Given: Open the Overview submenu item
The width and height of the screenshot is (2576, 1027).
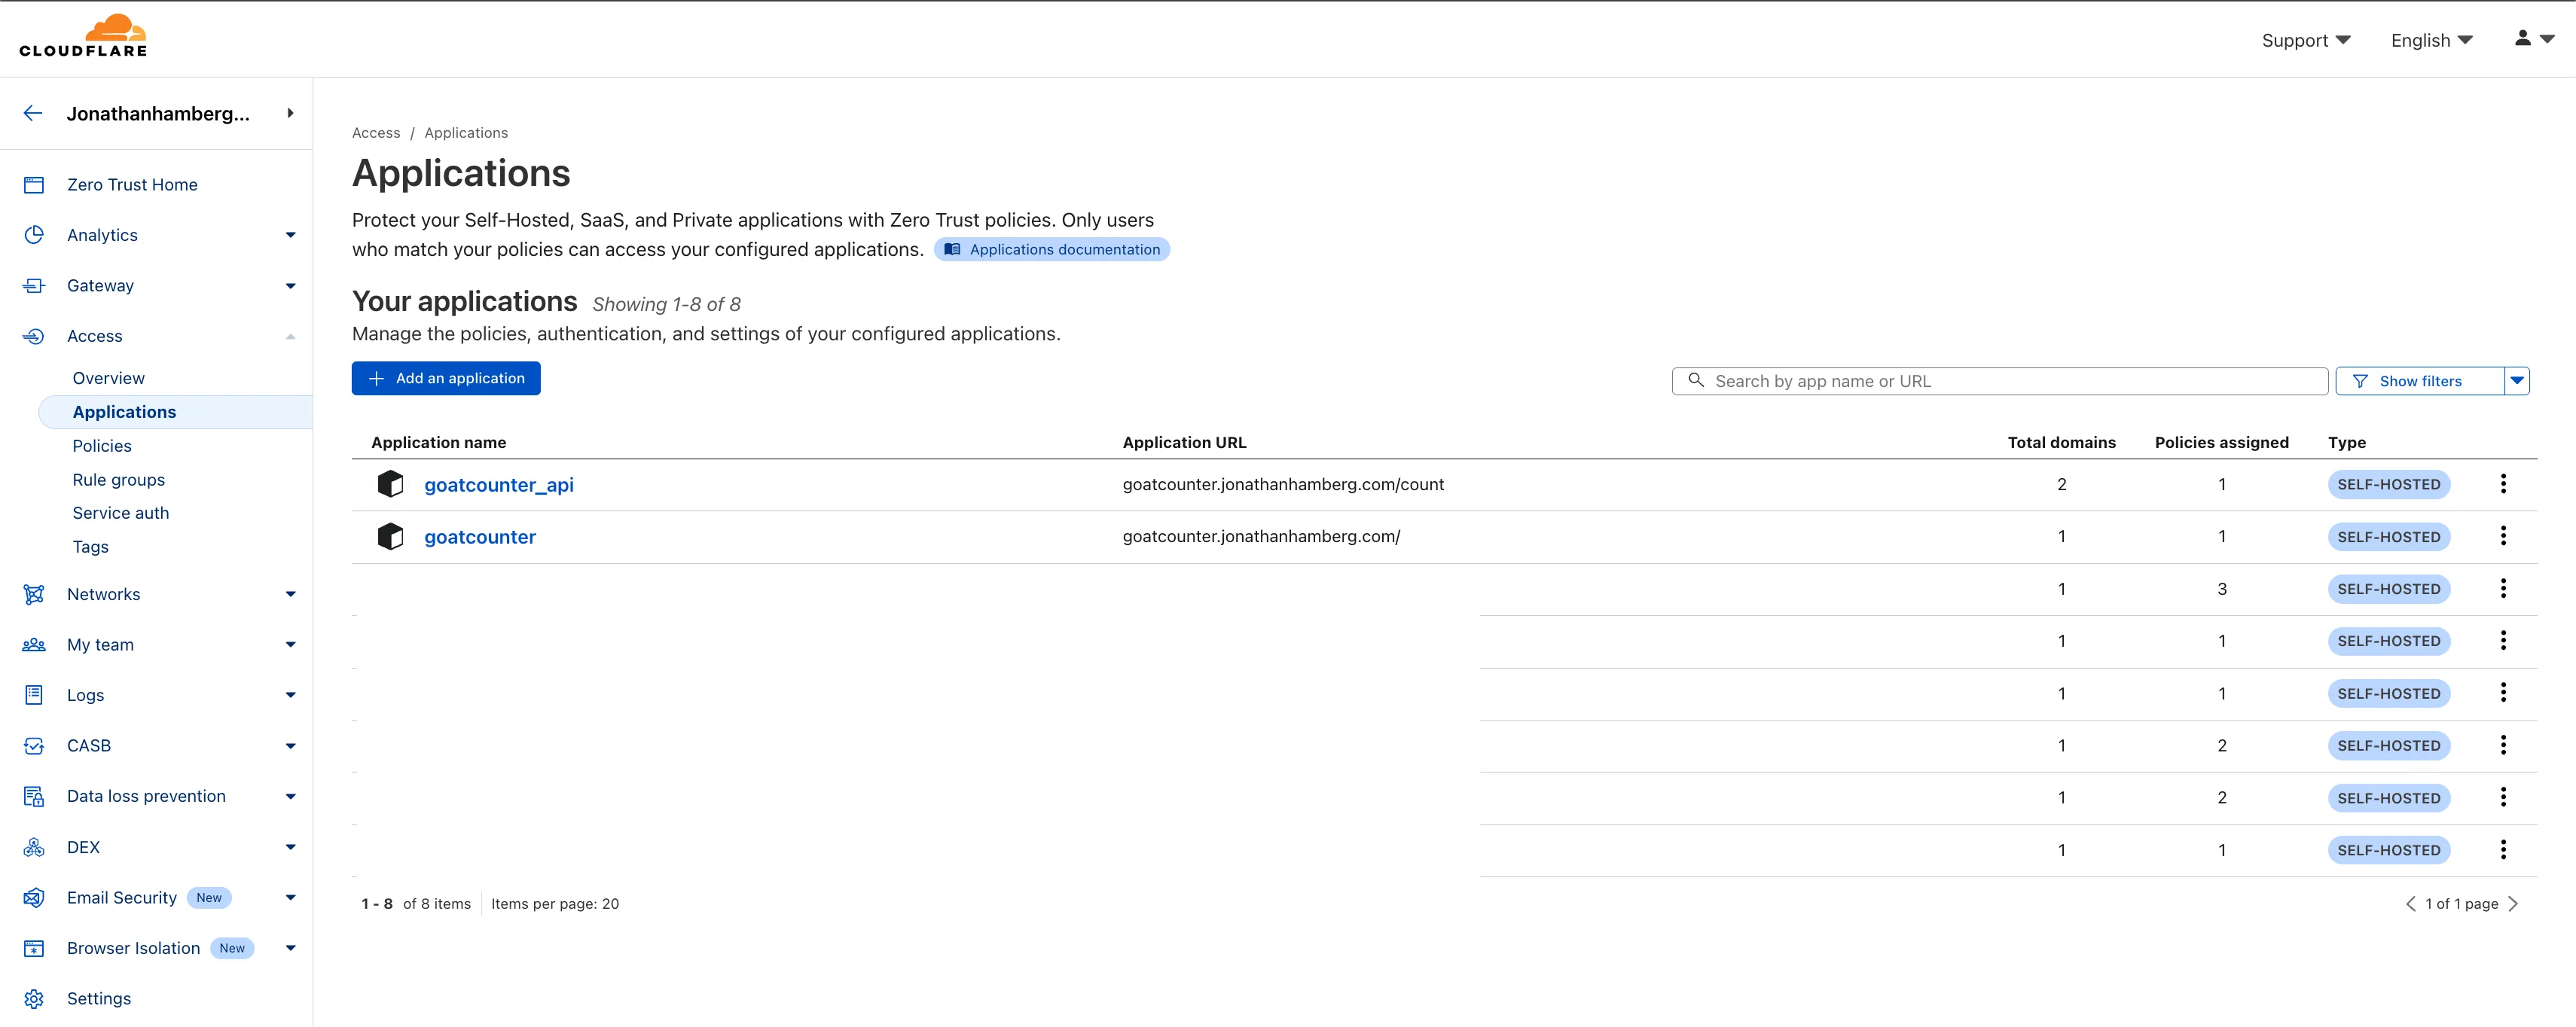Looking at the screenshot, I should coord(108,378).
